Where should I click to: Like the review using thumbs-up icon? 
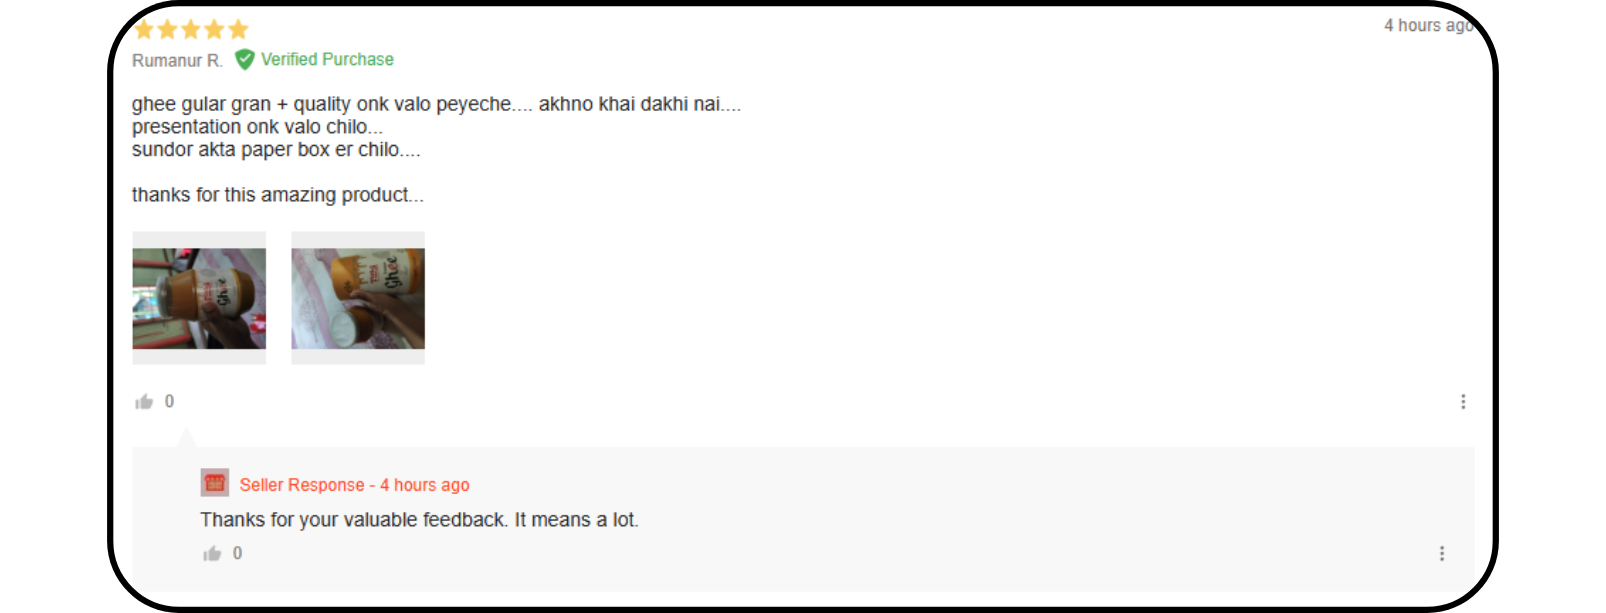[144, 402]
